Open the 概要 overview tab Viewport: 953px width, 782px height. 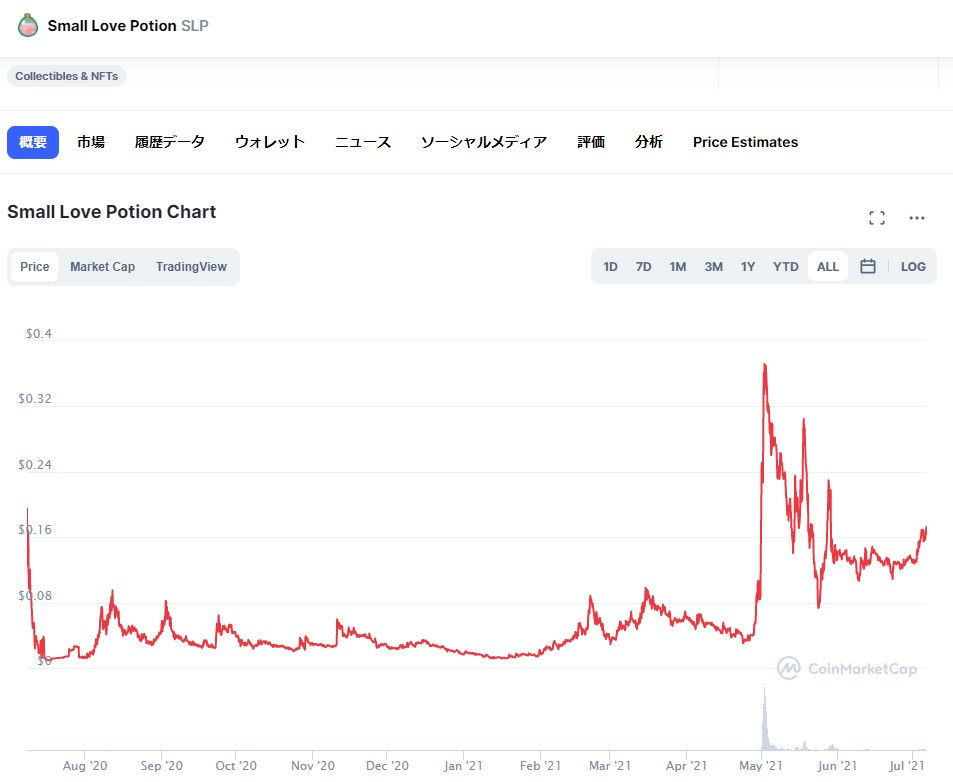click(33, 142)
